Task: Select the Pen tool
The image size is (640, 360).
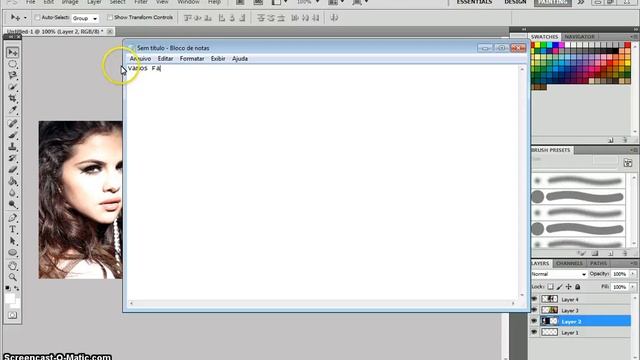Action: 13,218
